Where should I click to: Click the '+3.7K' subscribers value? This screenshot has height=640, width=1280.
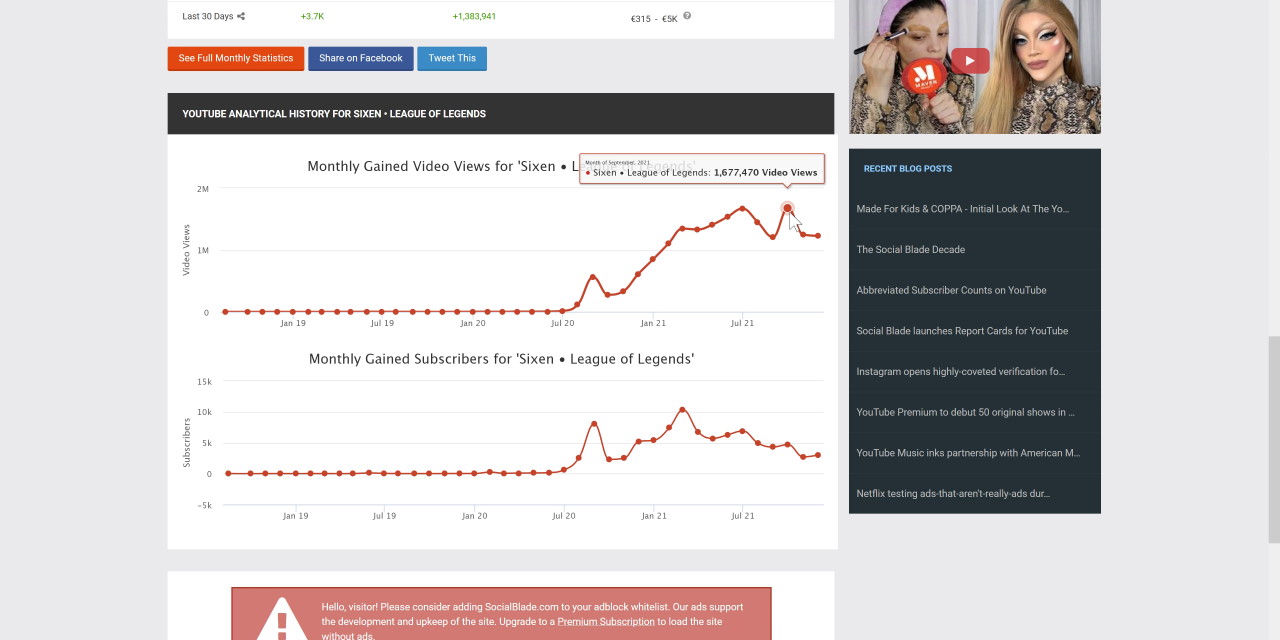pyautogui.click(x=312, y=16)
